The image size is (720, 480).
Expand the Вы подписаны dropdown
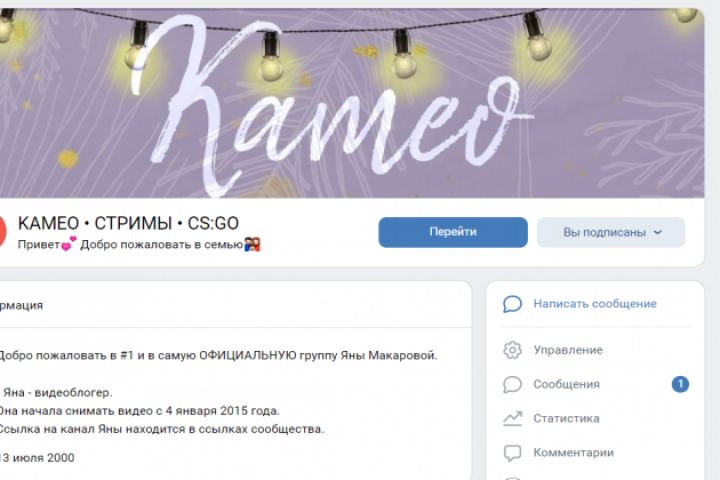pyautogui.click(x=611, y=232)
